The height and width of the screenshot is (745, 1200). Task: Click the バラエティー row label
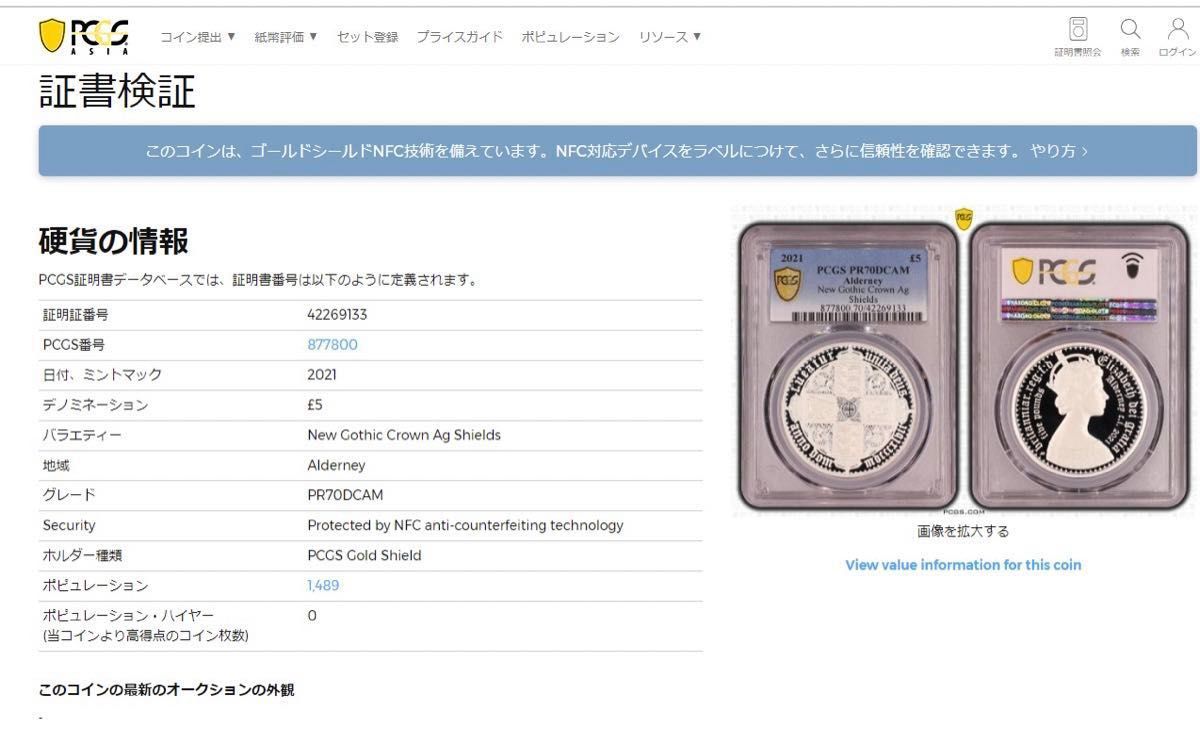tap(82, 435)
